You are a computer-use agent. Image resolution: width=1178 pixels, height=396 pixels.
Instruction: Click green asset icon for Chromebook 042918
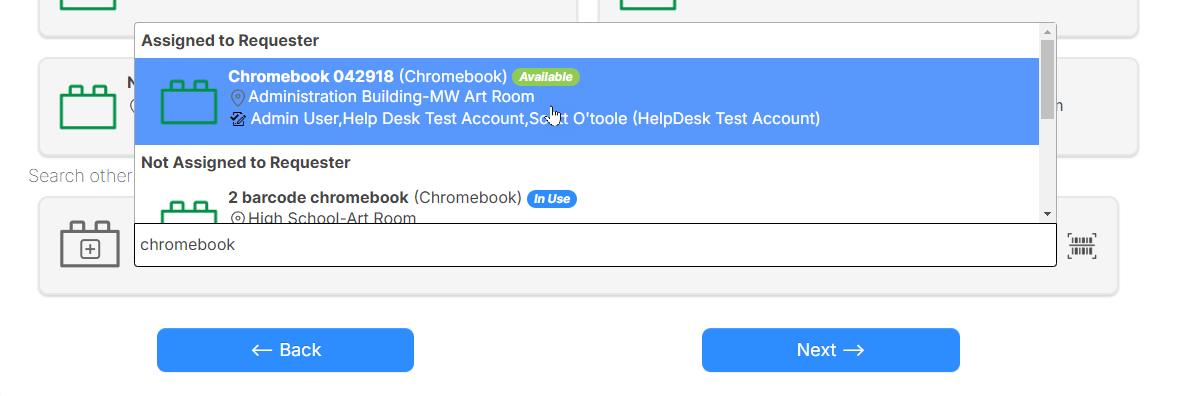[x=189, y=101]
